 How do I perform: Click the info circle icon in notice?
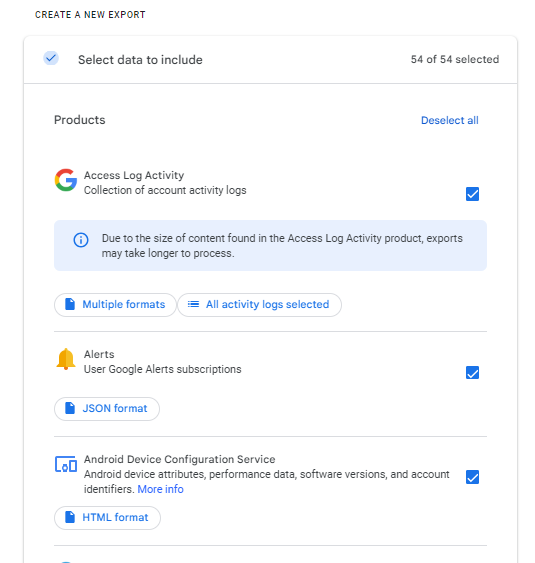click(x=81, y=240)
